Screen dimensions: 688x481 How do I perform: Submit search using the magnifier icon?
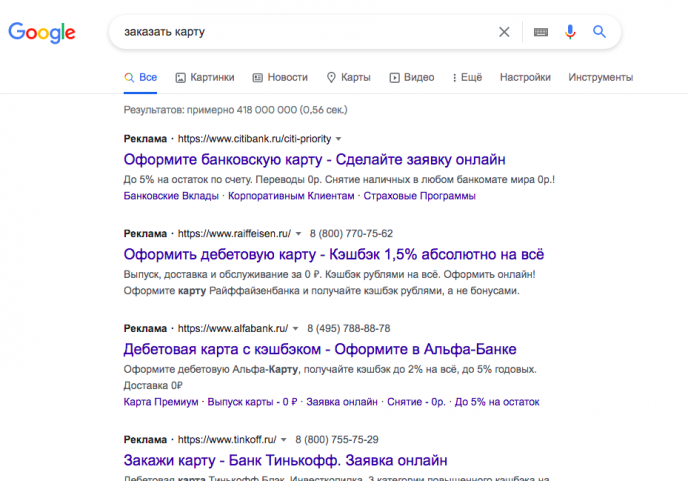599,32
